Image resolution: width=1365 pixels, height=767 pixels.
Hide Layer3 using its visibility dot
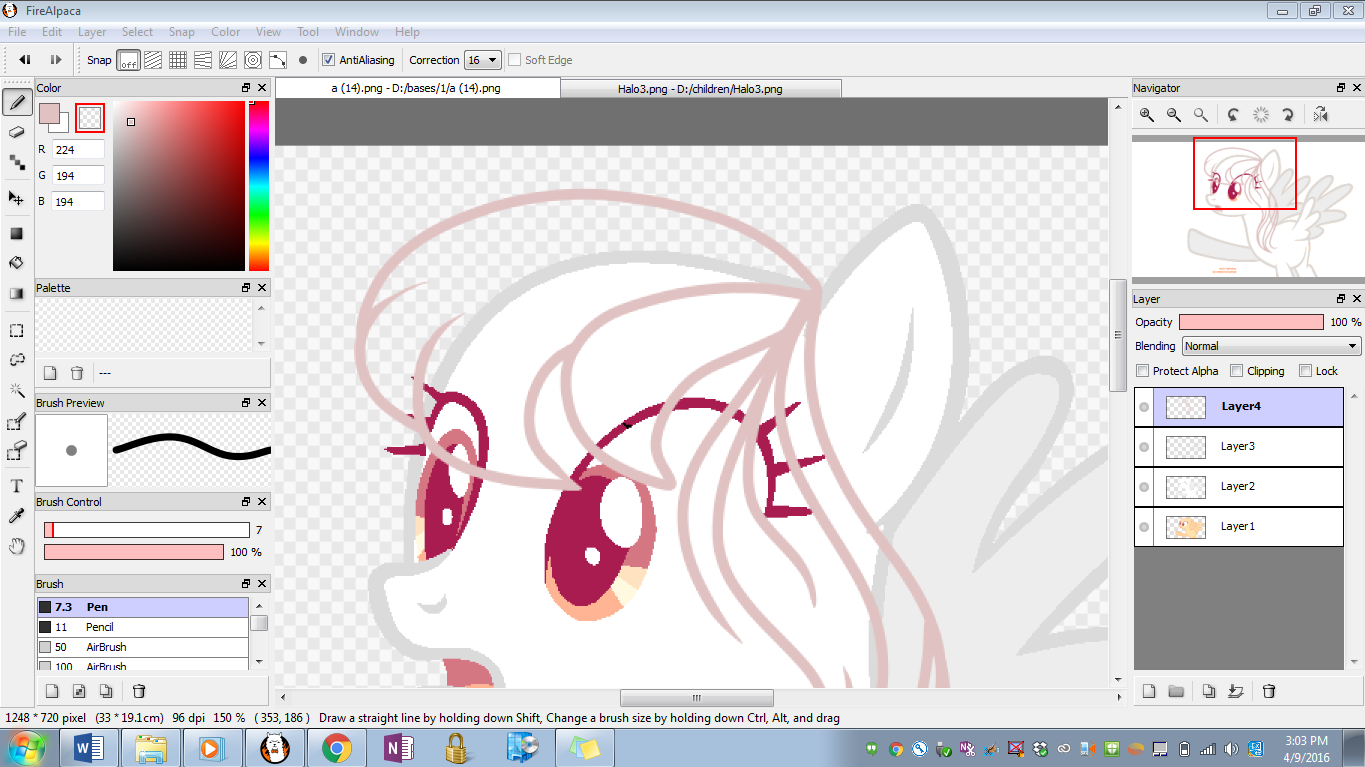1144,447
